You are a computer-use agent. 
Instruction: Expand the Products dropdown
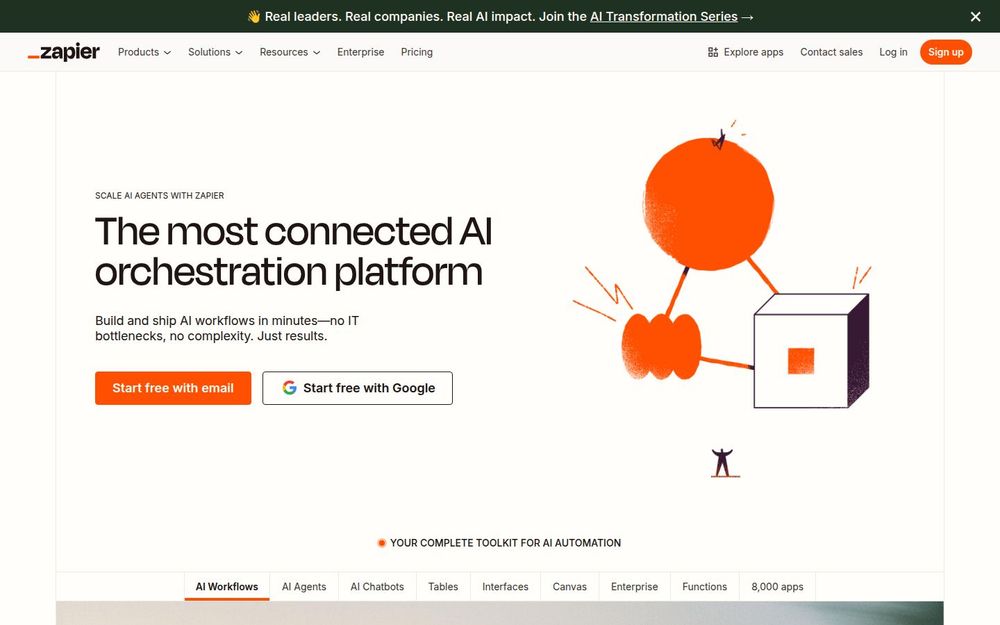(143, 51)
